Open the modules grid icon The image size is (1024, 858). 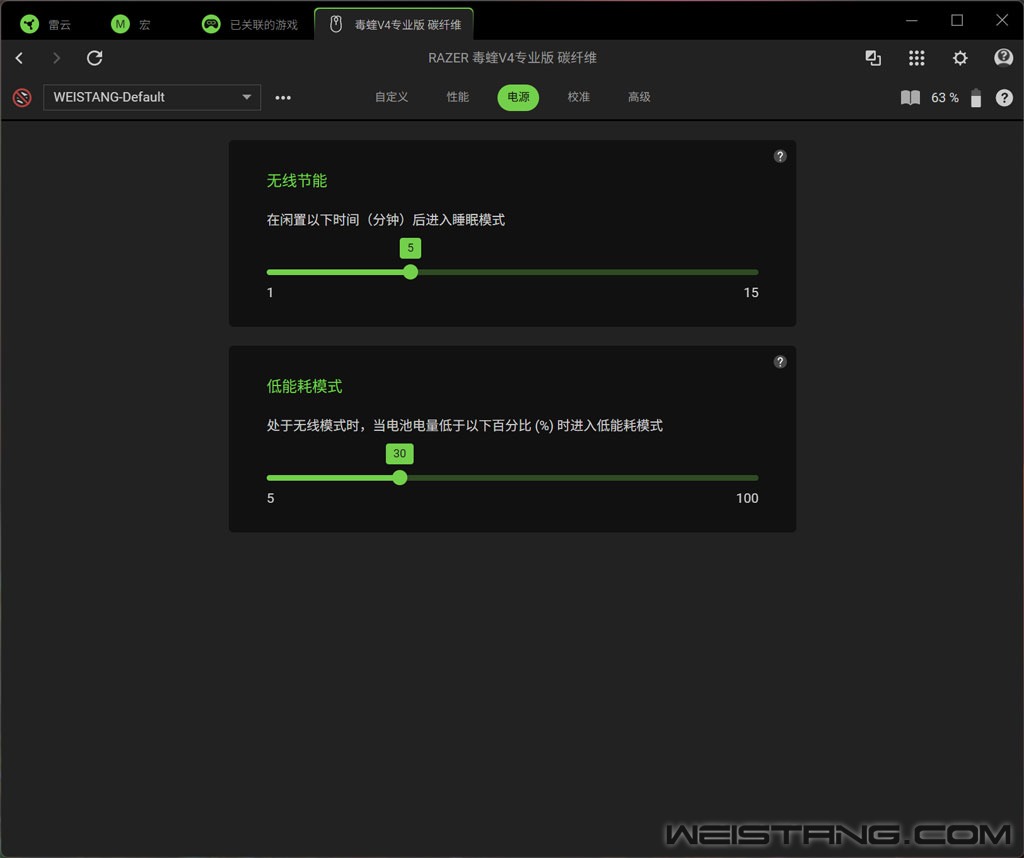coord(916,58)
